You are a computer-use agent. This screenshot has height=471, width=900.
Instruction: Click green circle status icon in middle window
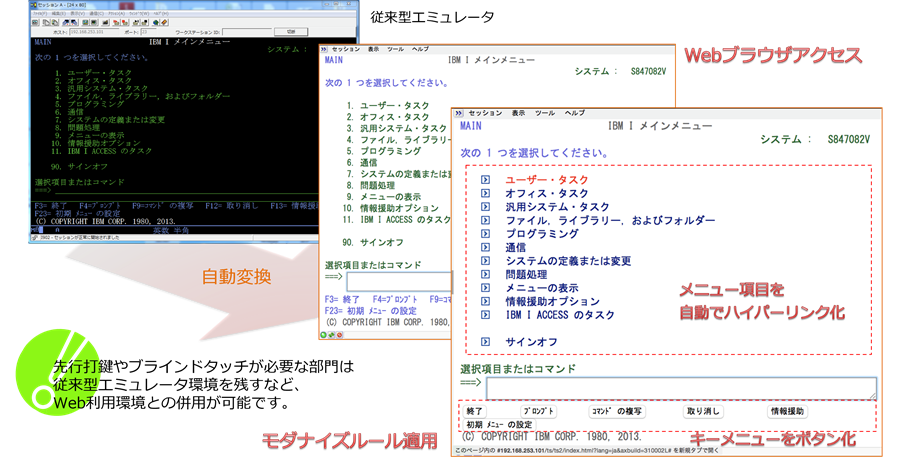point(324,335)
